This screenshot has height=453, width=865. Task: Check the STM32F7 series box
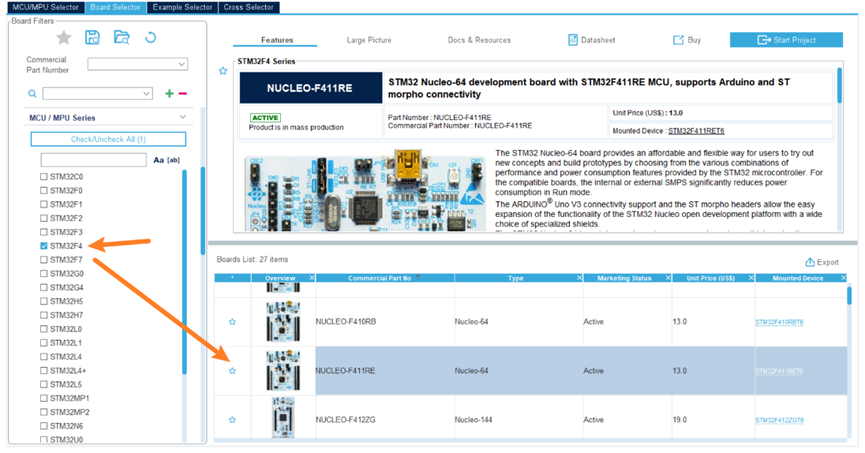44,260
